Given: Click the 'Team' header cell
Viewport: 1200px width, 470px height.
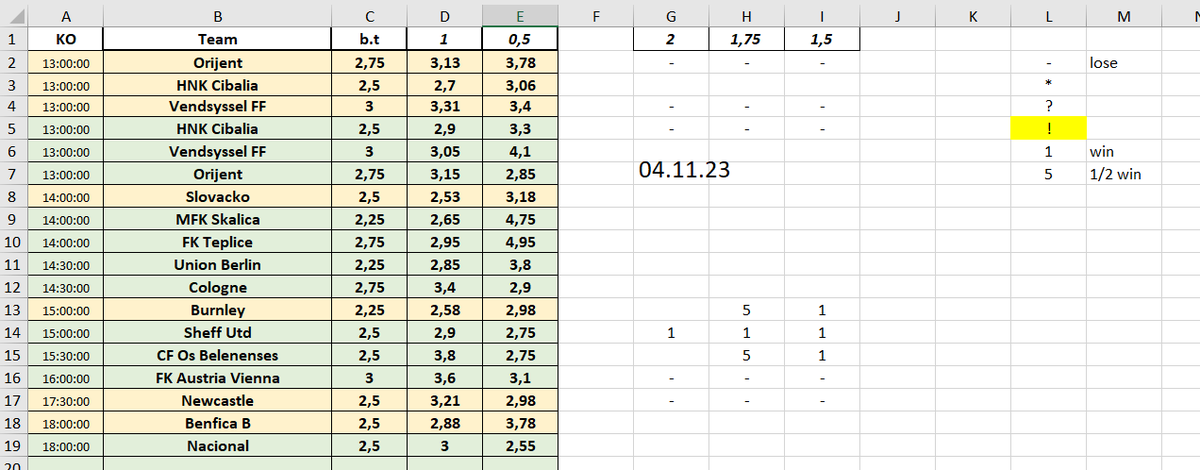Looking at the screenshot, I should (x=217, y=39).
